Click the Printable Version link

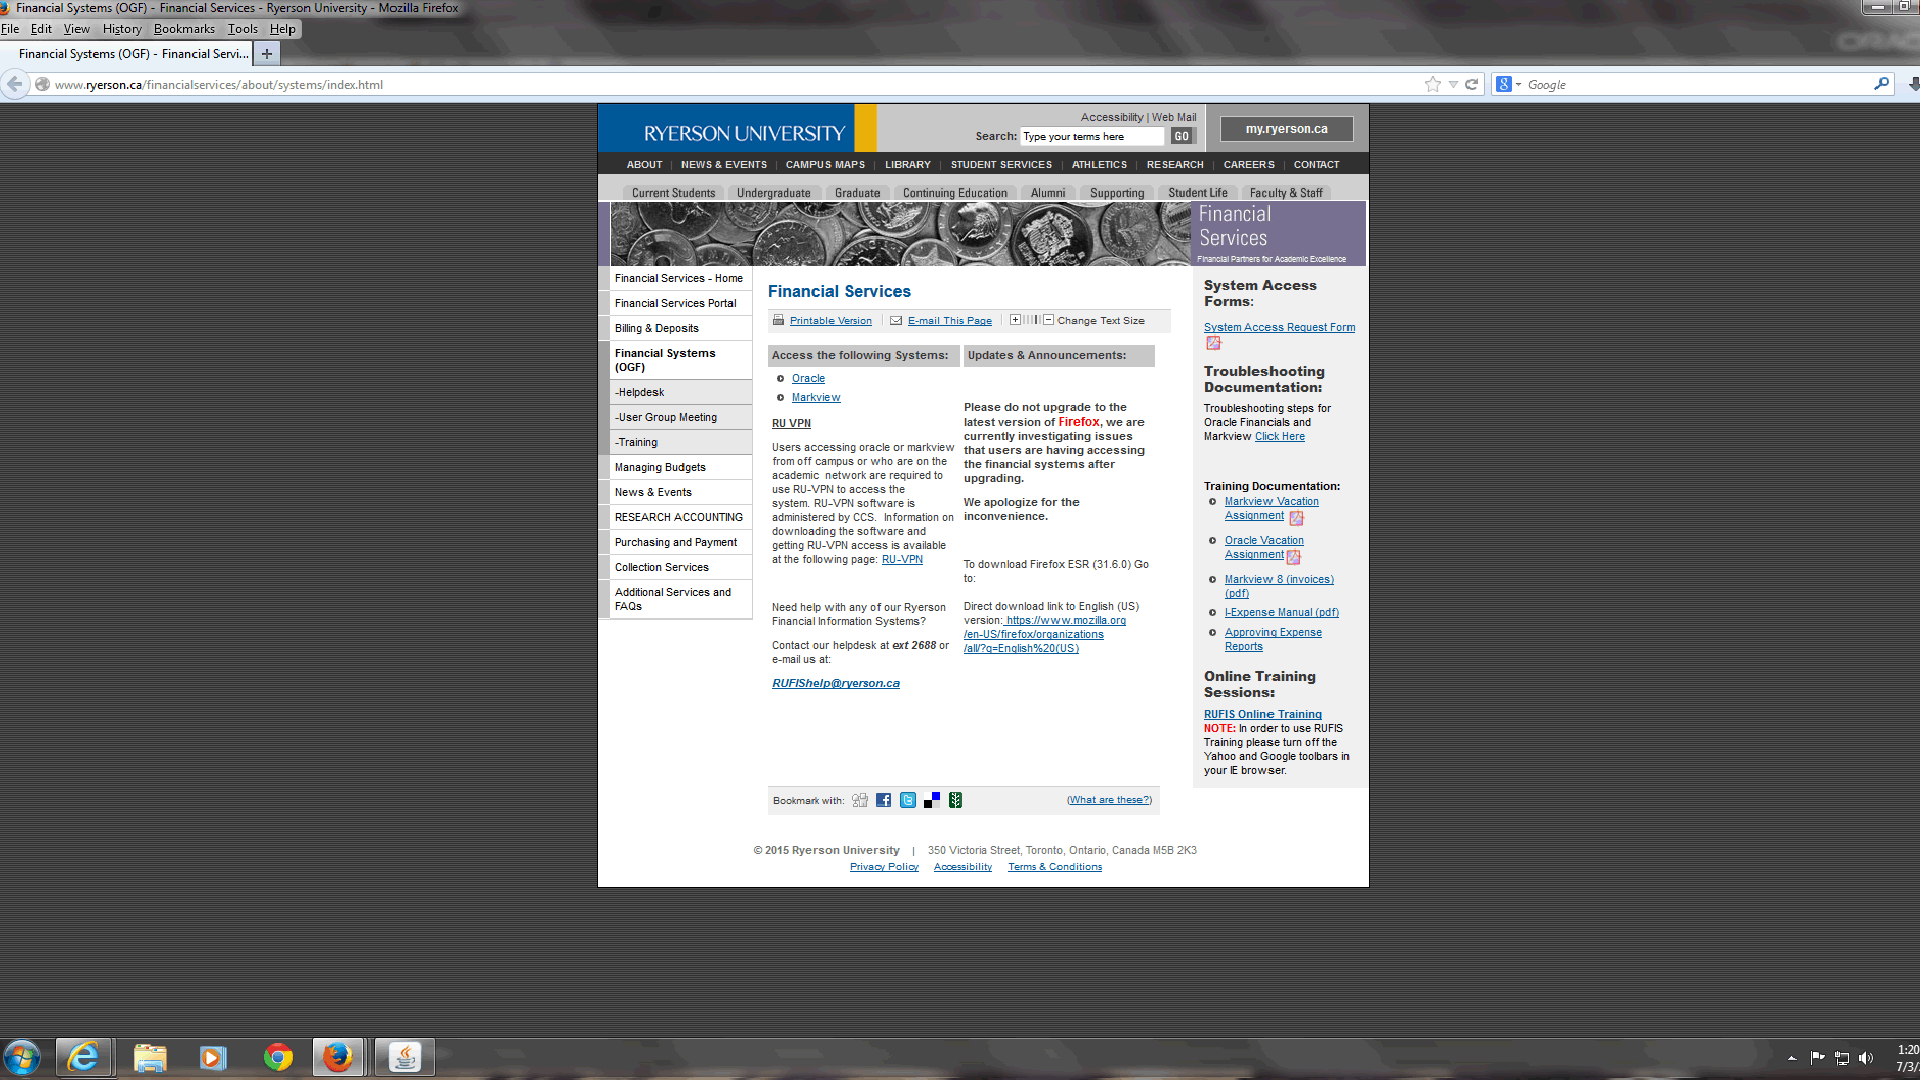click(830, 321)
